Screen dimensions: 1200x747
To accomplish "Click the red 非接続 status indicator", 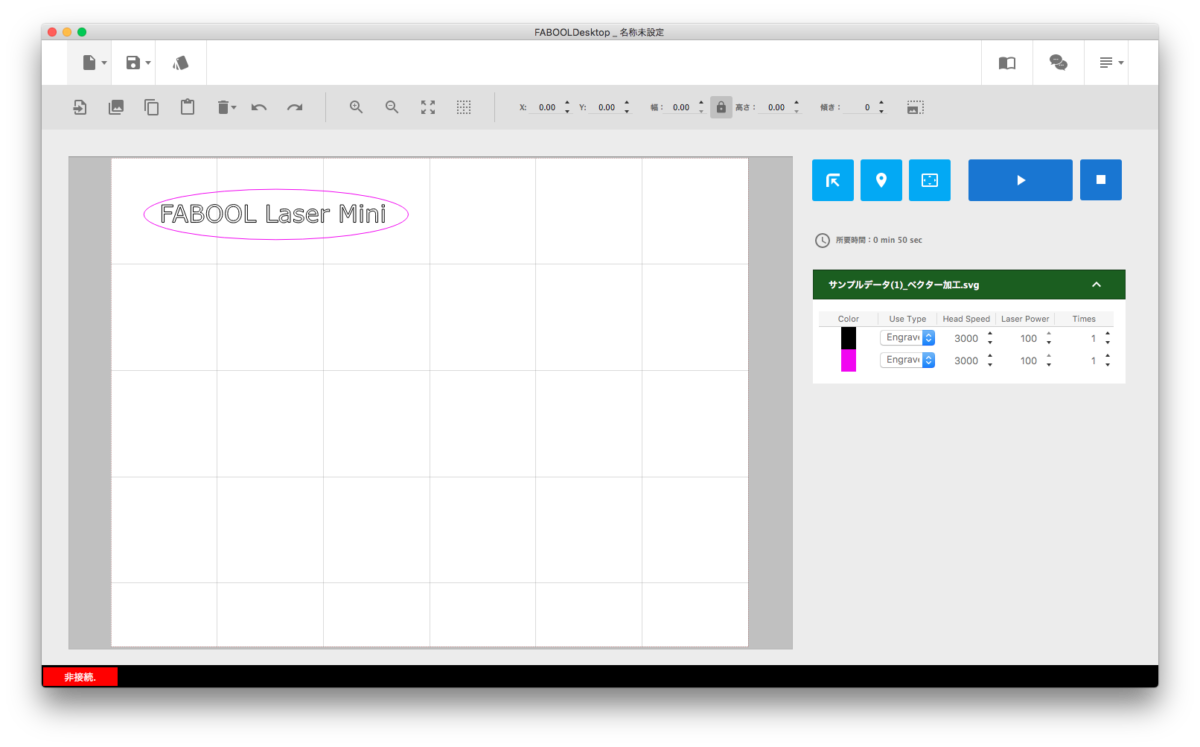I will tap(80, 677).
